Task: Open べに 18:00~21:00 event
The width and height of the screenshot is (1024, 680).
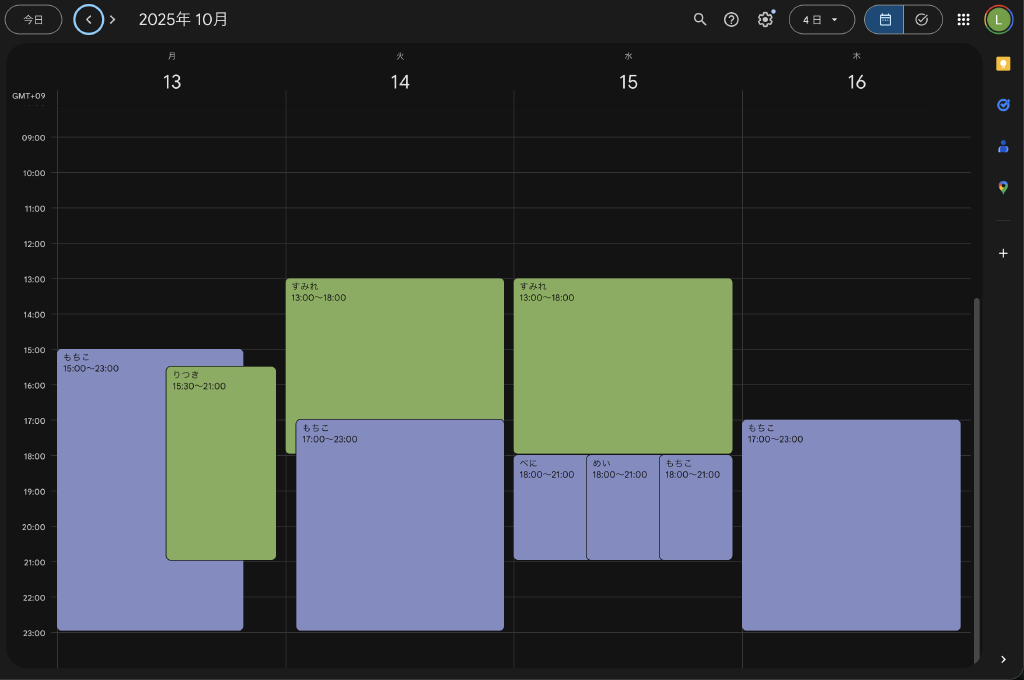Action: coord(550,508)
